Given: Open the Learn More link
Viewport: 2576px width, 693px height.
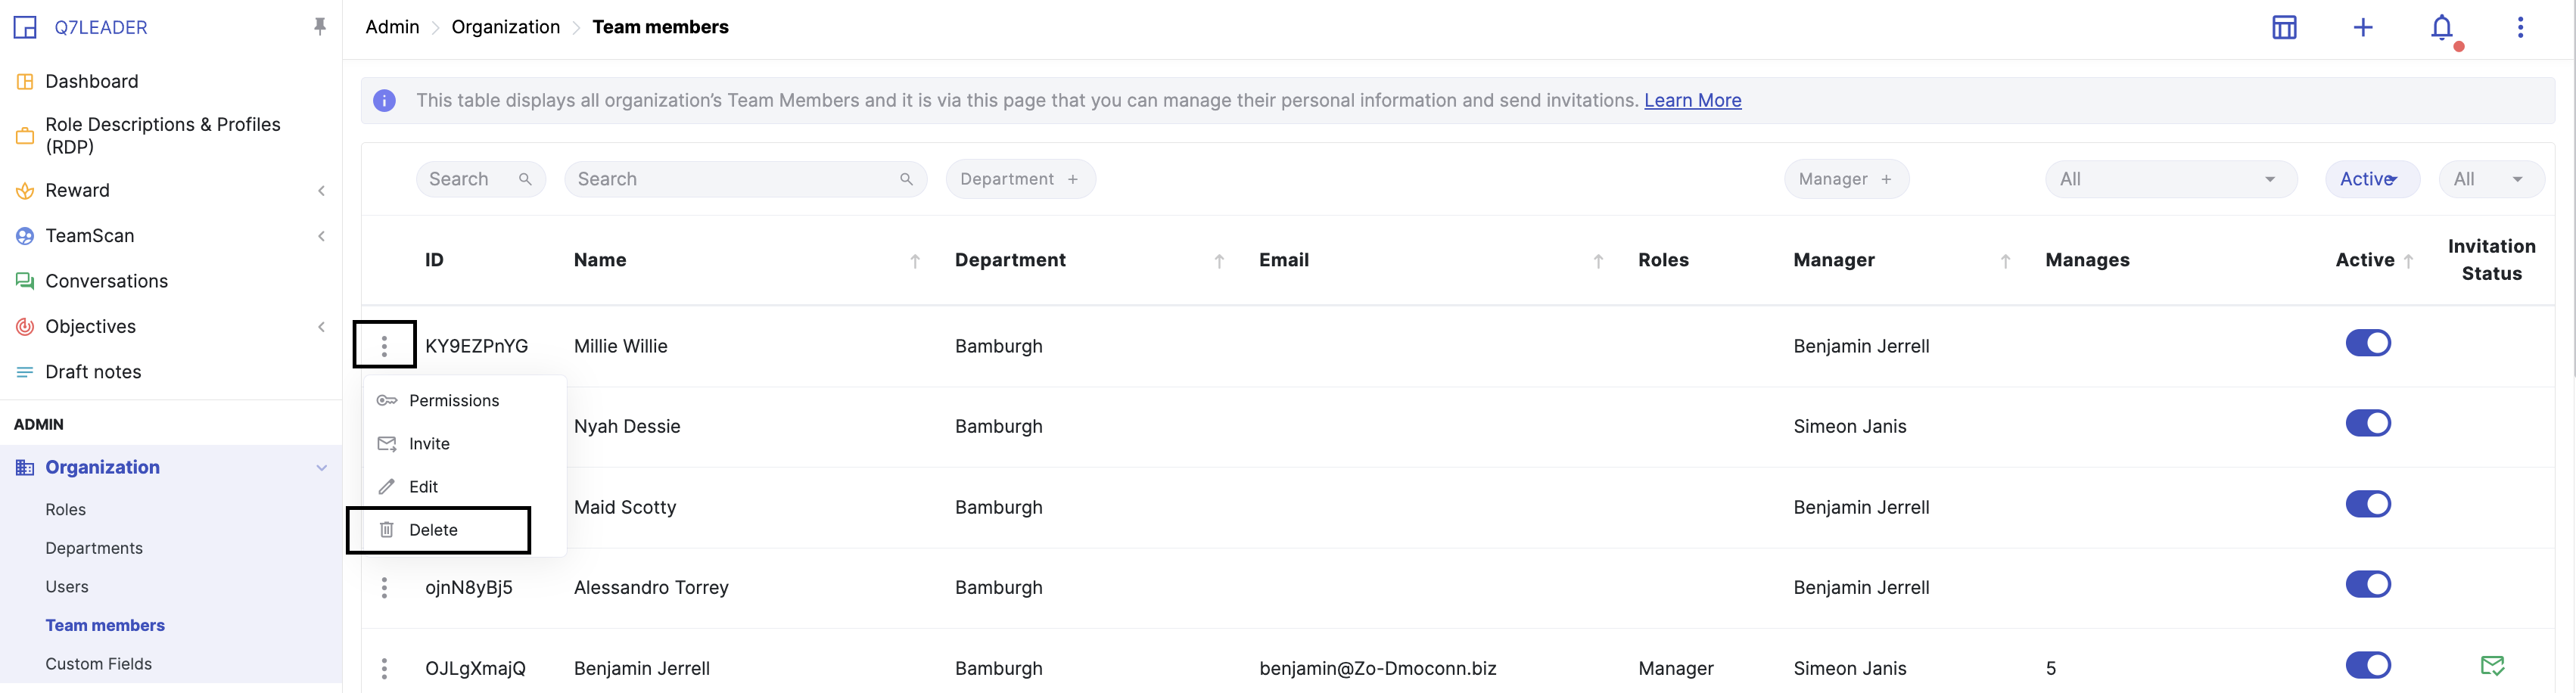Looking at the screenshot, I should click(1692, 101).
